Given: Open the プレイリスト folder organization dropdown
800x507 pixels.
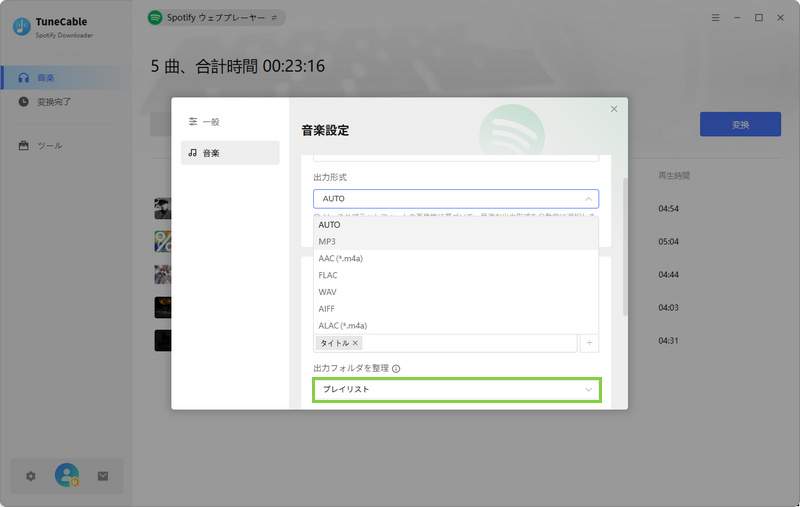Looking at the screenshot, I should (457, 390).
